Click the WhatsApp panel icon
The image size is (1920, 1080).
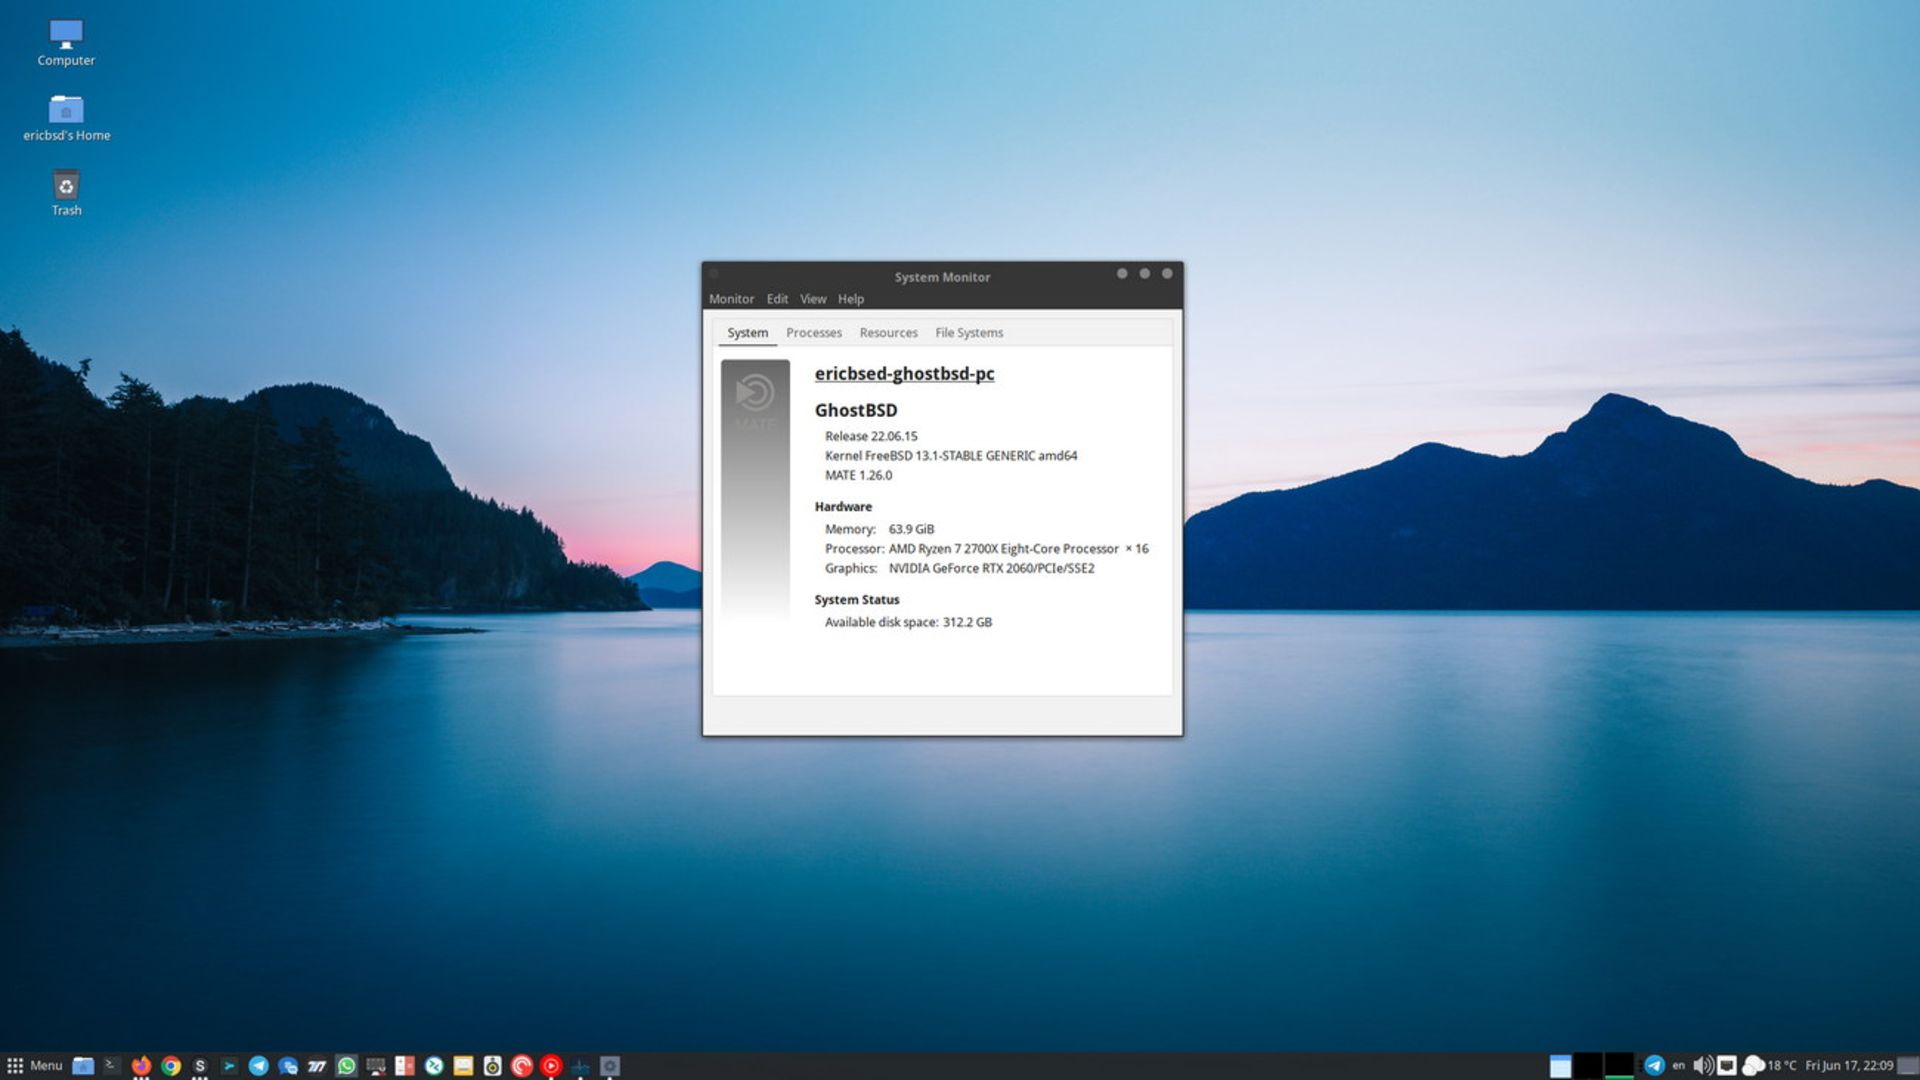click(x=346, y=1066)
